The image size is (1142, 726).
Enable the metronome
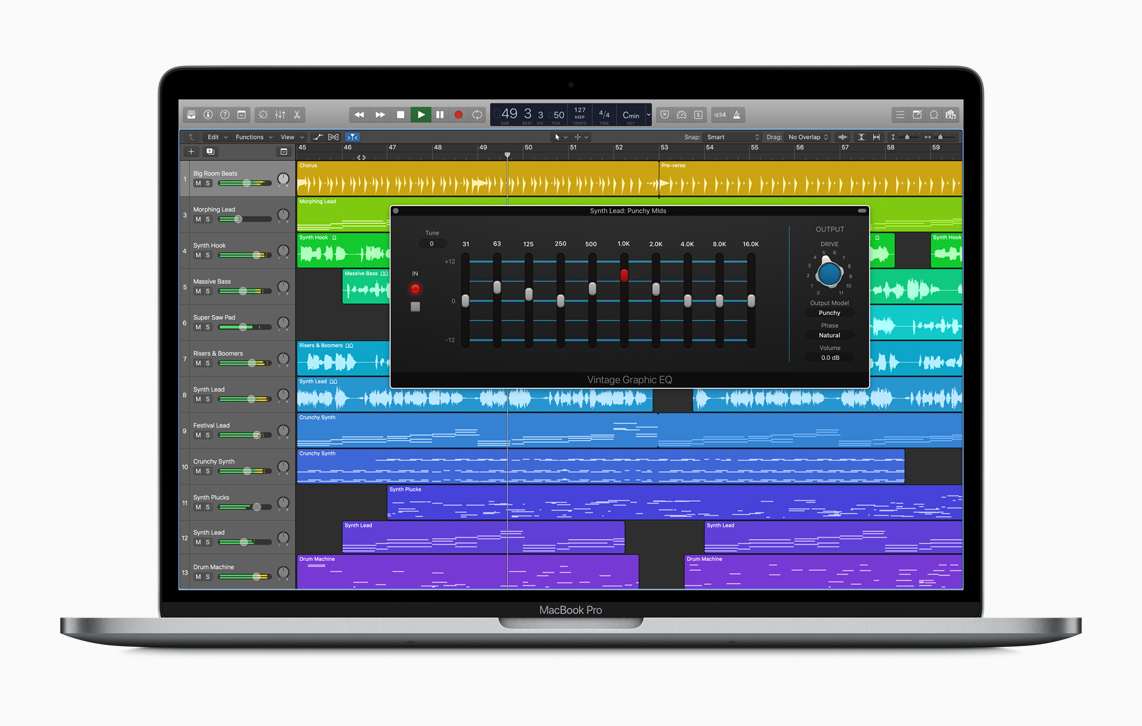click(x=737, y=114)
